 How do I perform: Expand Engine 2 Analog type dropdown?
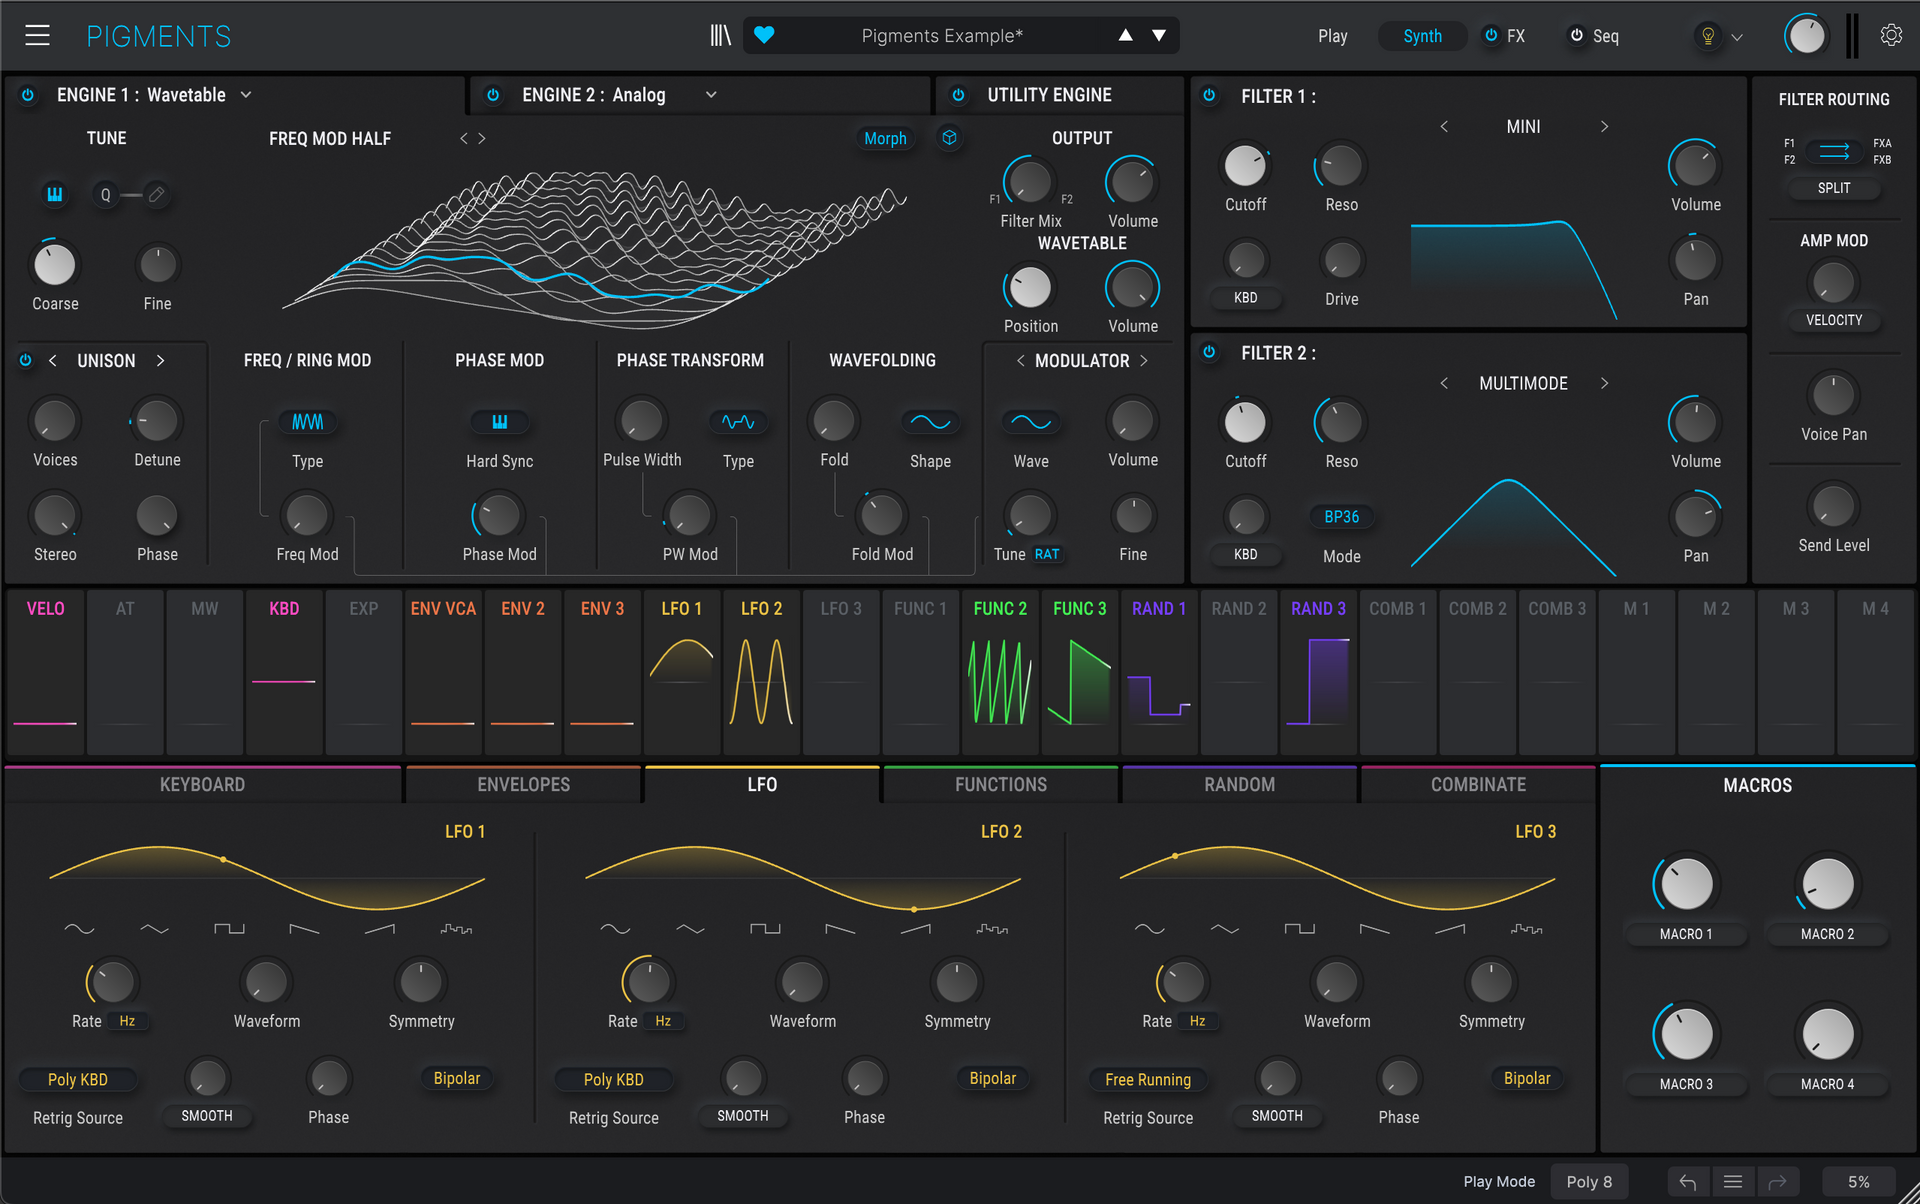click(711, 95)
